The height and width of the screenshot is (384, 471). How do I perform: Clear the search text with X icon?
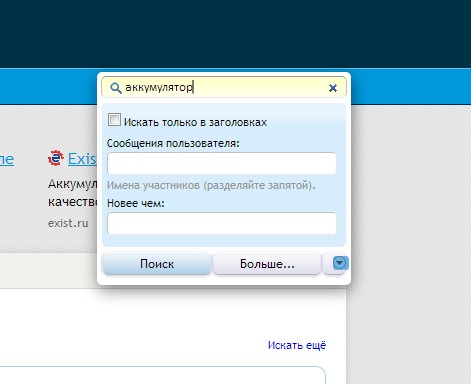pos(333,88)
